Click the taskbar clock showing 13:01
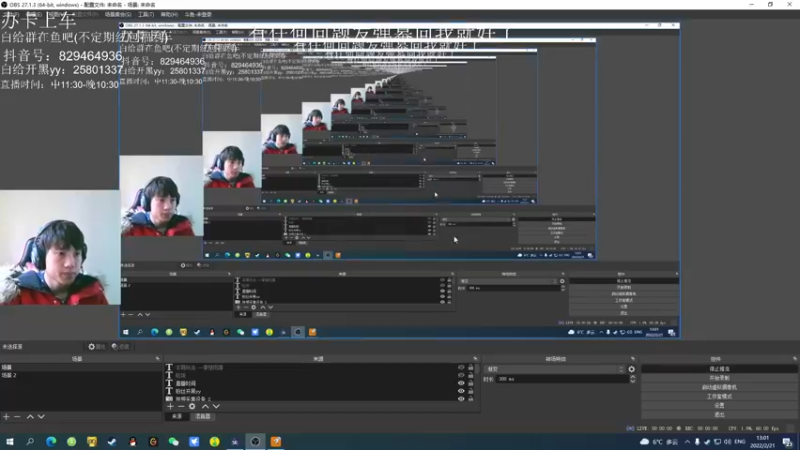The image size is (800, 450). 762,442
